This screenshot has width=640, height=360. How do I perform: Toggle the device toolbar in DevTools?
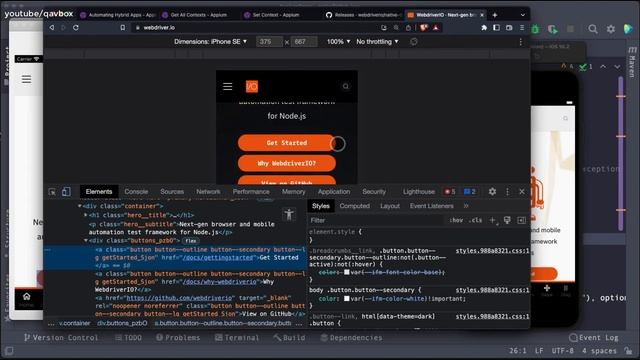(x=66, y=192)
